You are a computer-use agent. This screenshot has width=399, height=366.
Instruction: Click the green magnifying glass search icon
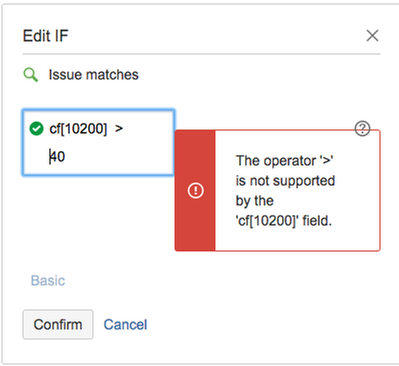tap(31, 75)
